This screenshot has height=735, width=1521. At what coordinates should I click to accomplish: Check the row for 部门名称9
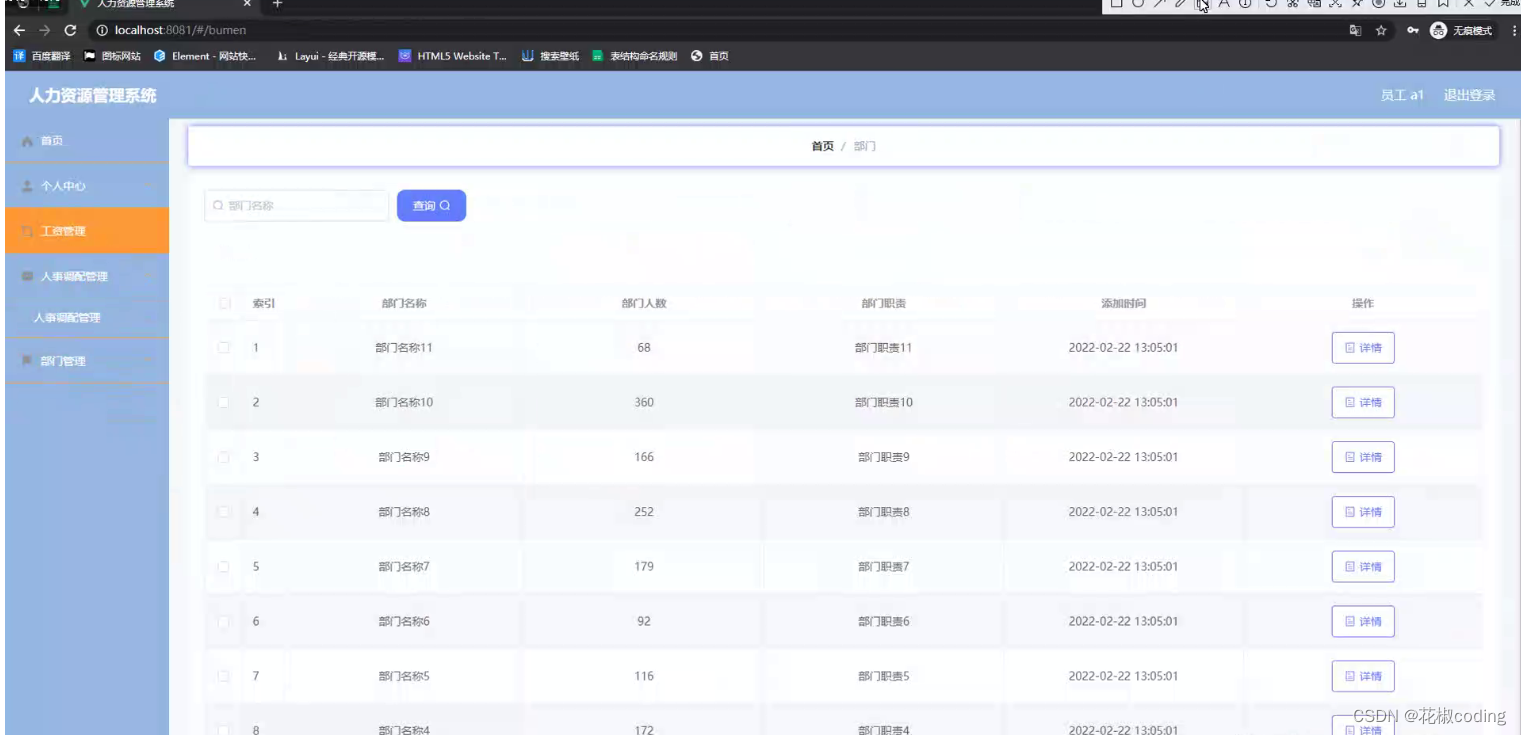coord(224,457)
